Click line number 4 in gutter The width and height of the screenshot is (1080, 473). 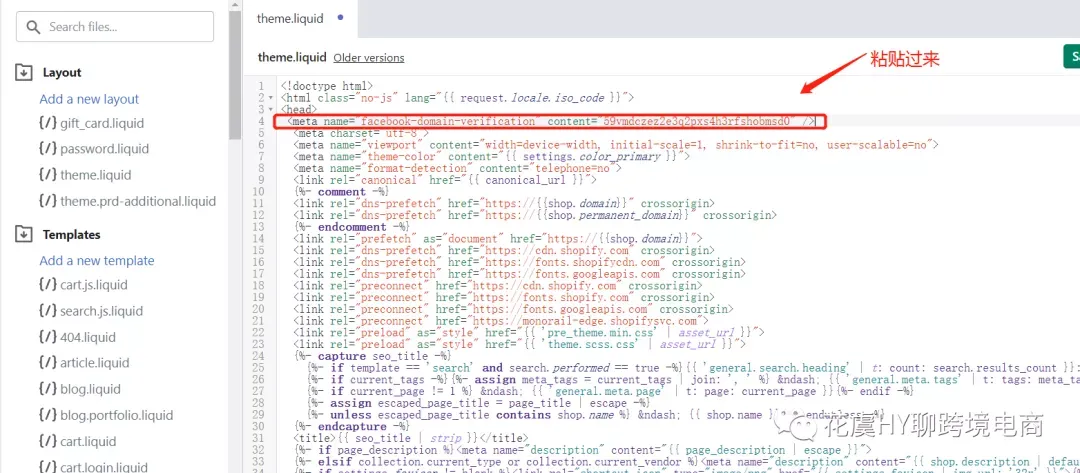[261, 121]
